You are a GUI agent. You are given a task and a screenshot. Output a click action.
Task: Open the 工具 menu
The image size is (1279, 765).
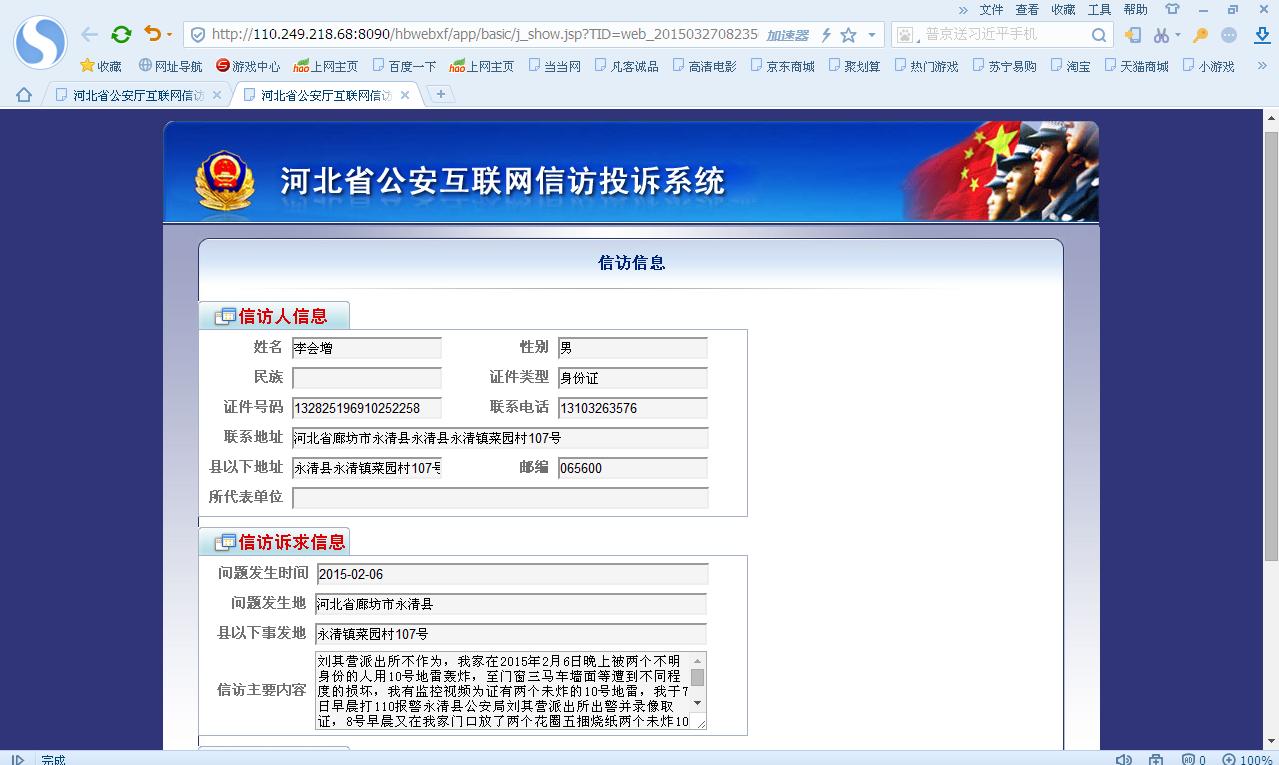[x=1099, y=9]
